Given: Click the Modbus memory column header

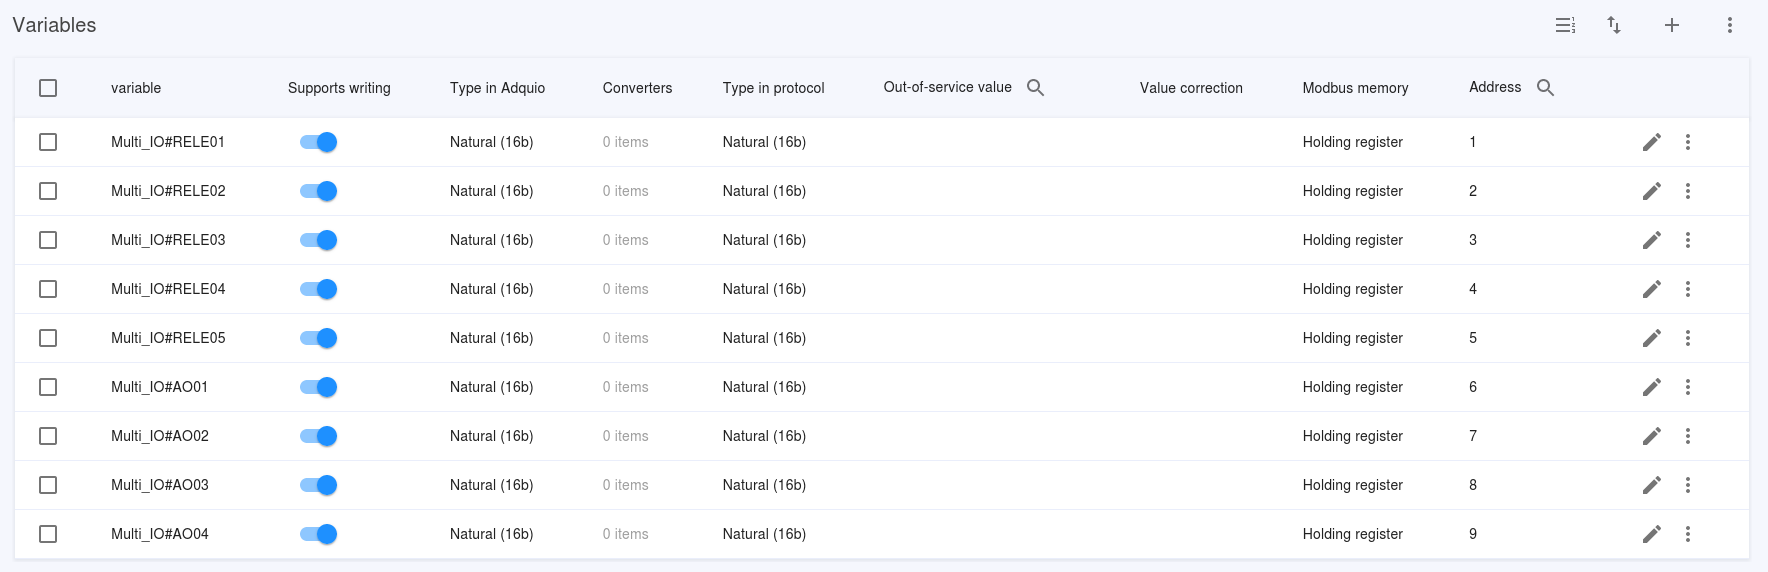Looking at the screenshot, I should coord(1354,88).
